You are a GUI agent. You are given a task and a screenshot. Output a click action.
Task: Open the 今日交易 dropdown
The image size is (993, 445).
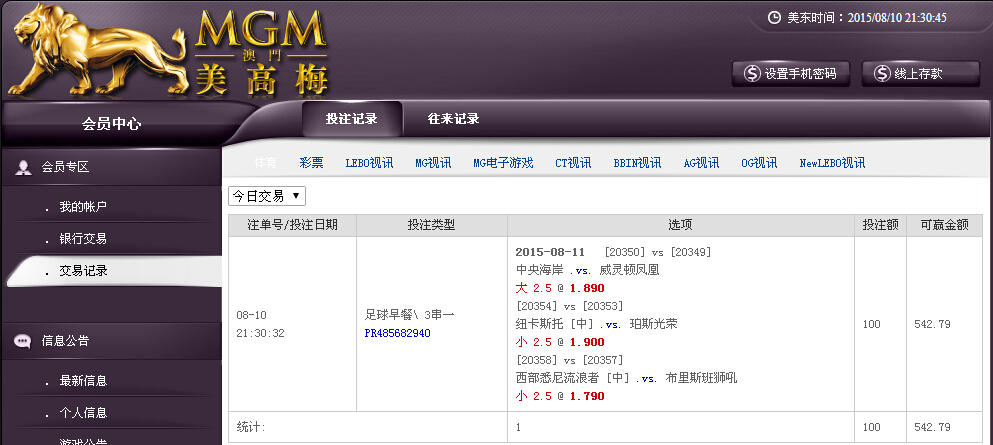(x=267, y=196)
